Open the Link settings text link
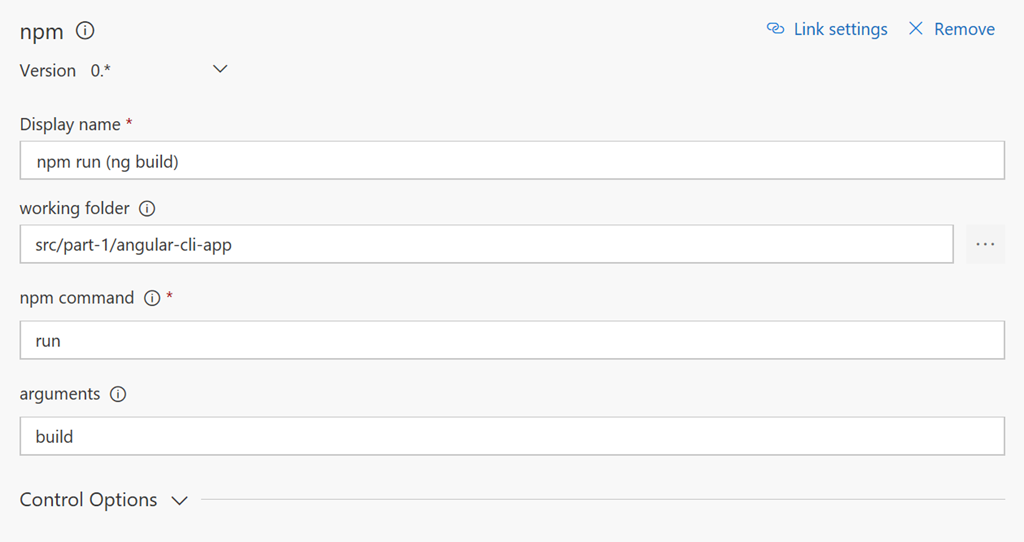The height and width of the screenshot is (542, 1024). point(840,29)
